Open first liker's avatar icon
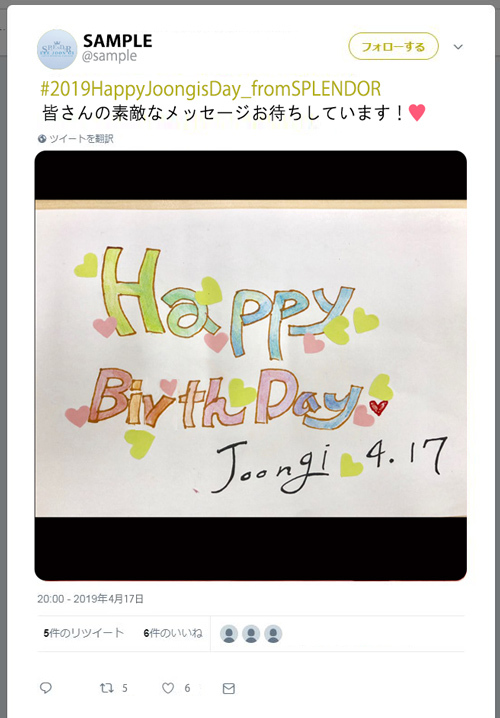This screenshot has height=718, width=500. point(228,634)
